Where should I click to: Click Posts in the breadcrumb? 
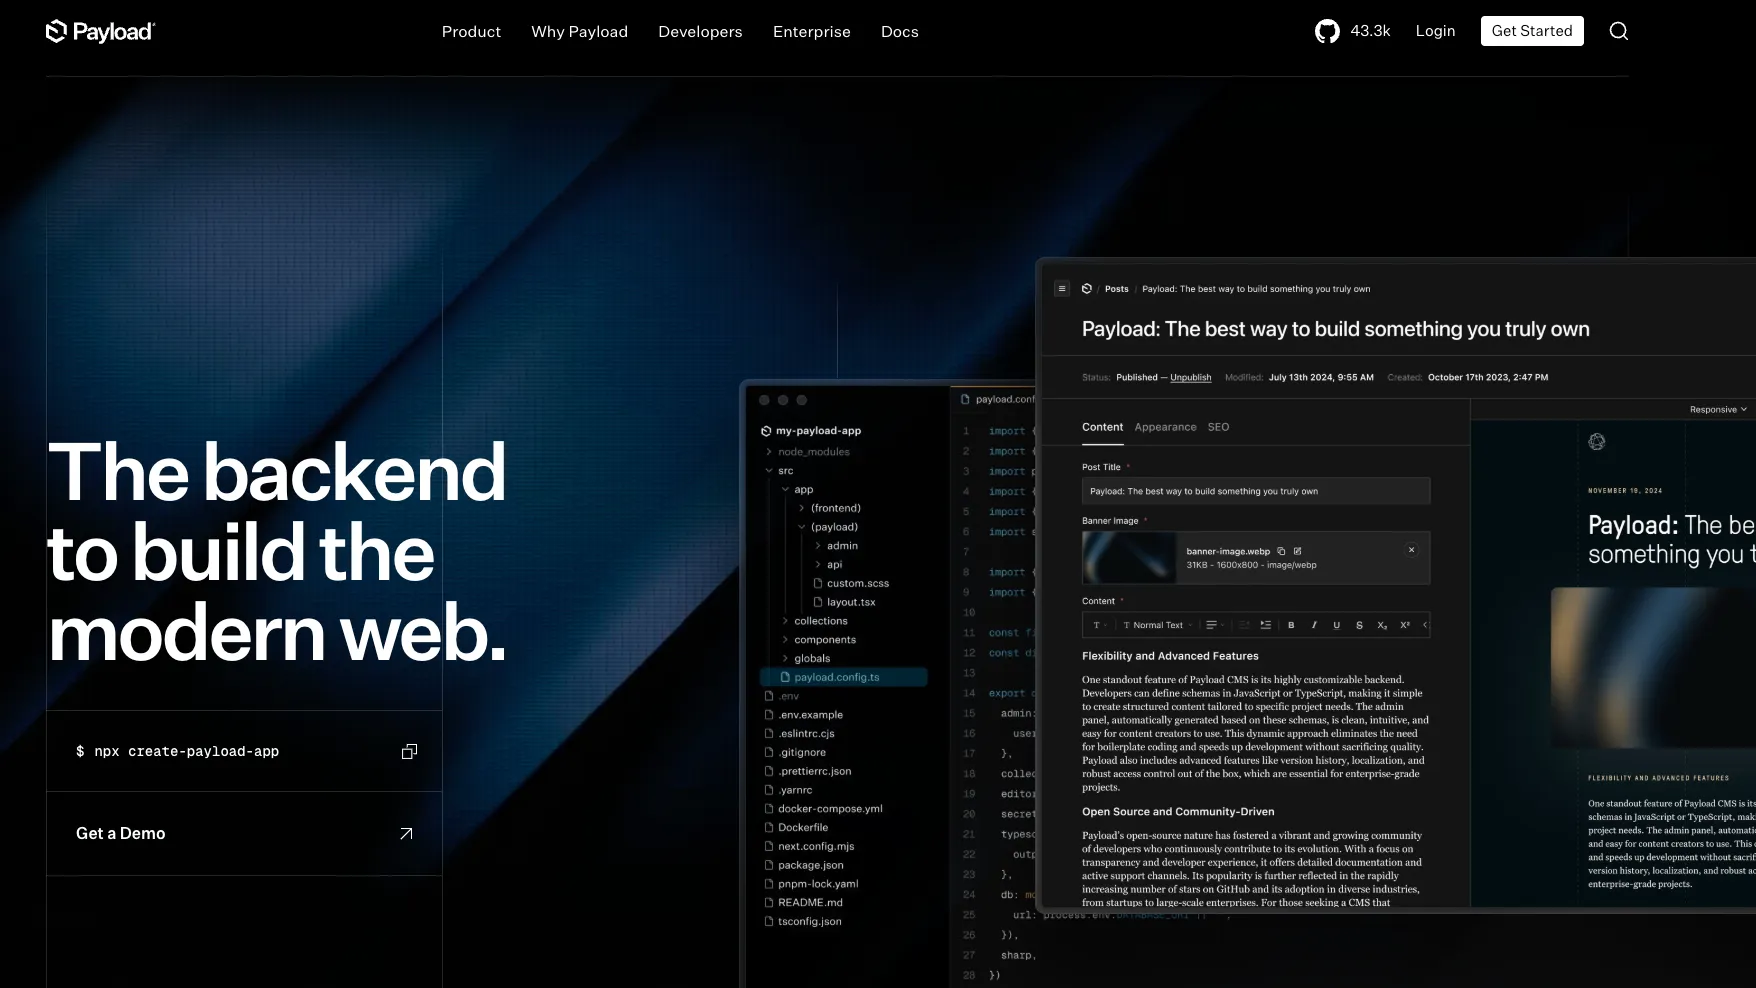pyautogui.click(x=1116, y=289)
